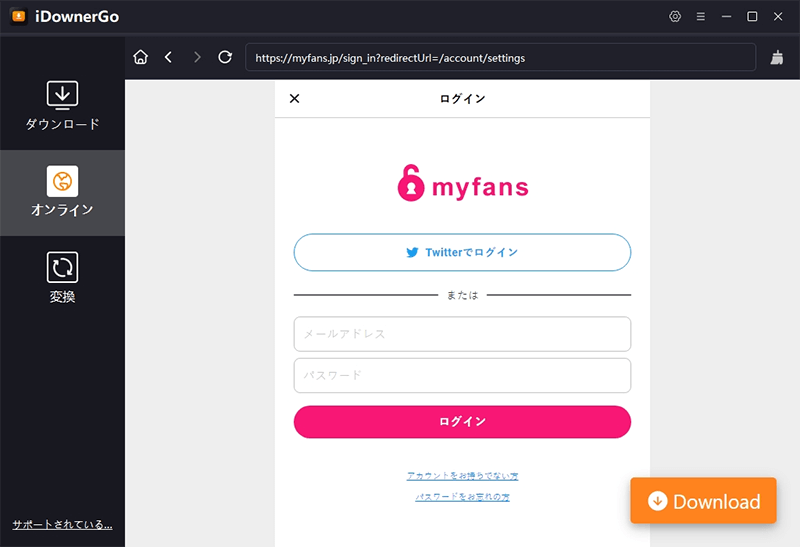Maximize the iDownerGo window
The width and height of the screenshot is (800, 547).
(752, 16)
